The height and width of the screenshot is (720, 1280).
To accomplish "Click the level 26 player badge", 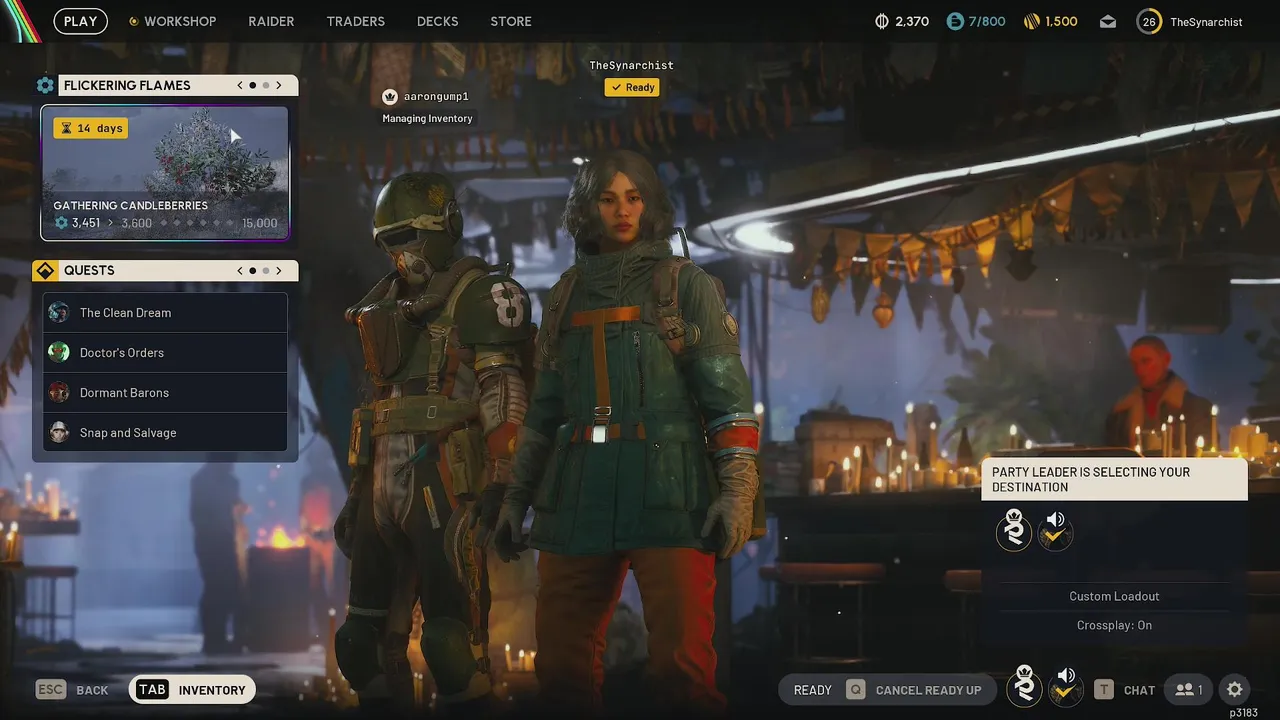I will 1149,21.
